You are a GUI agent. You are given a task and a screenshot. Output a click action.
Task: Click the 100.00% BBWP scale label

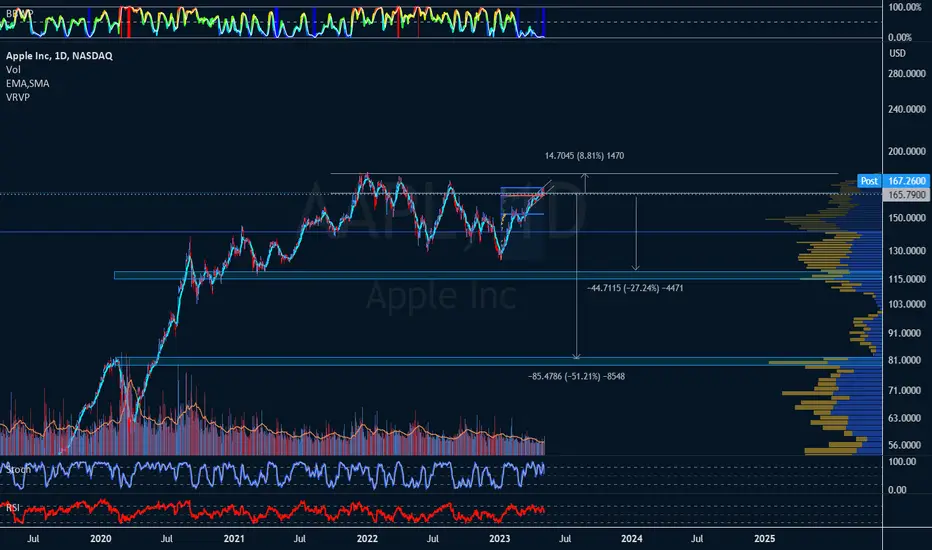tap(905, 7)
